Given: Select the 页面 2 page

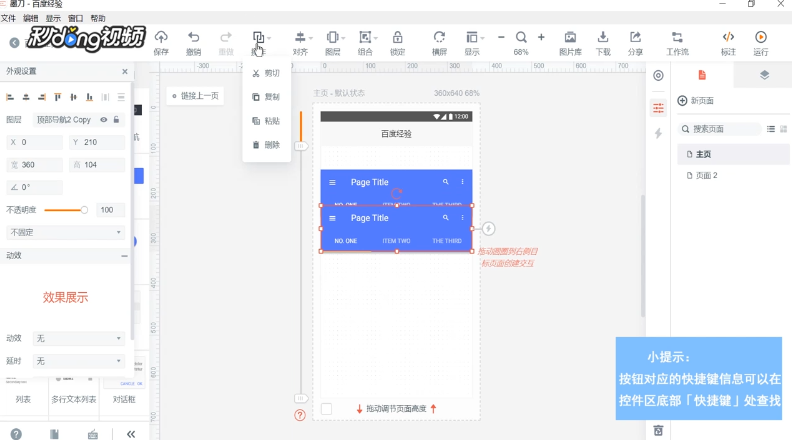Looking at the screenshot, I should 733,175.
